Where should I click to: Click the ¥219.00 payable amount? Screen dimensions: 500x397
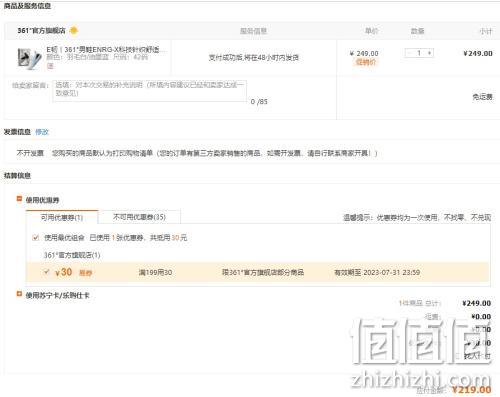point(471,390)
